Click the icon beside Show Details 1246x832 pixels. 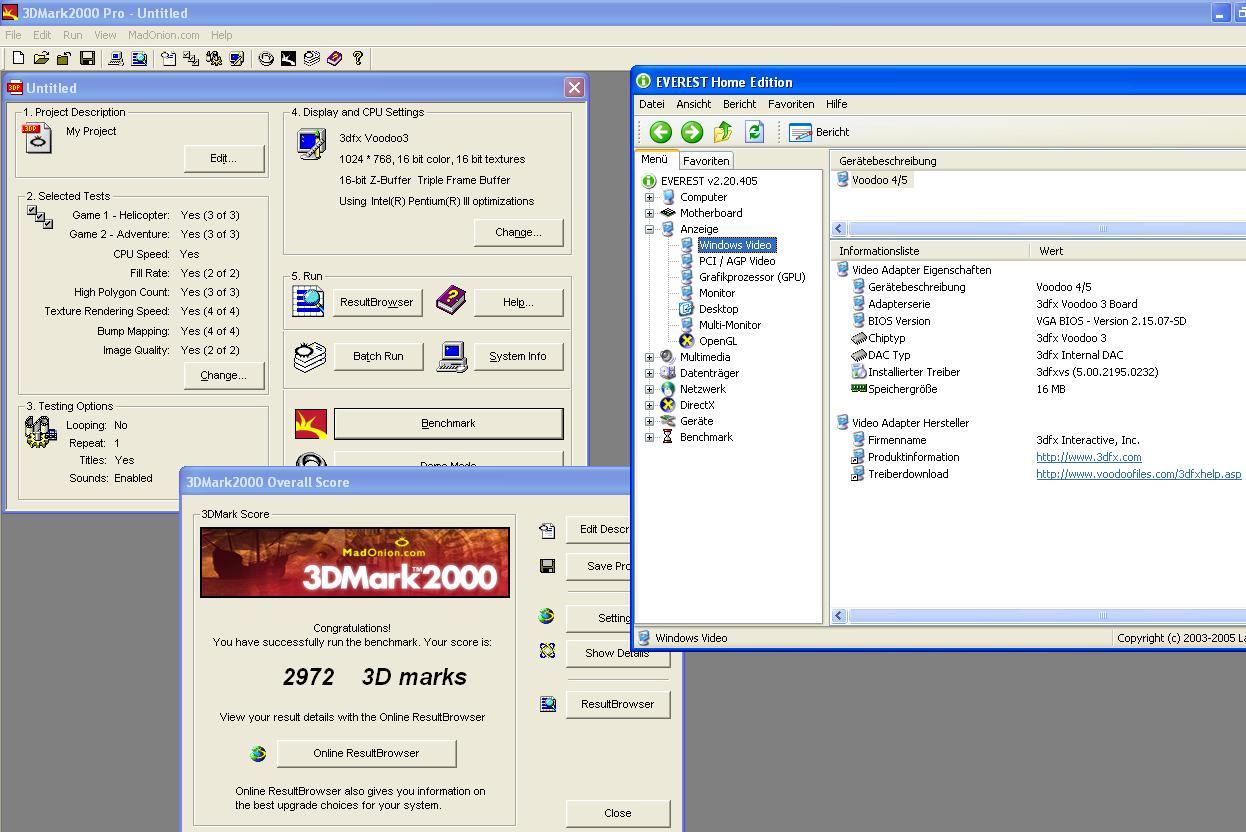click(x=547, y=651)
